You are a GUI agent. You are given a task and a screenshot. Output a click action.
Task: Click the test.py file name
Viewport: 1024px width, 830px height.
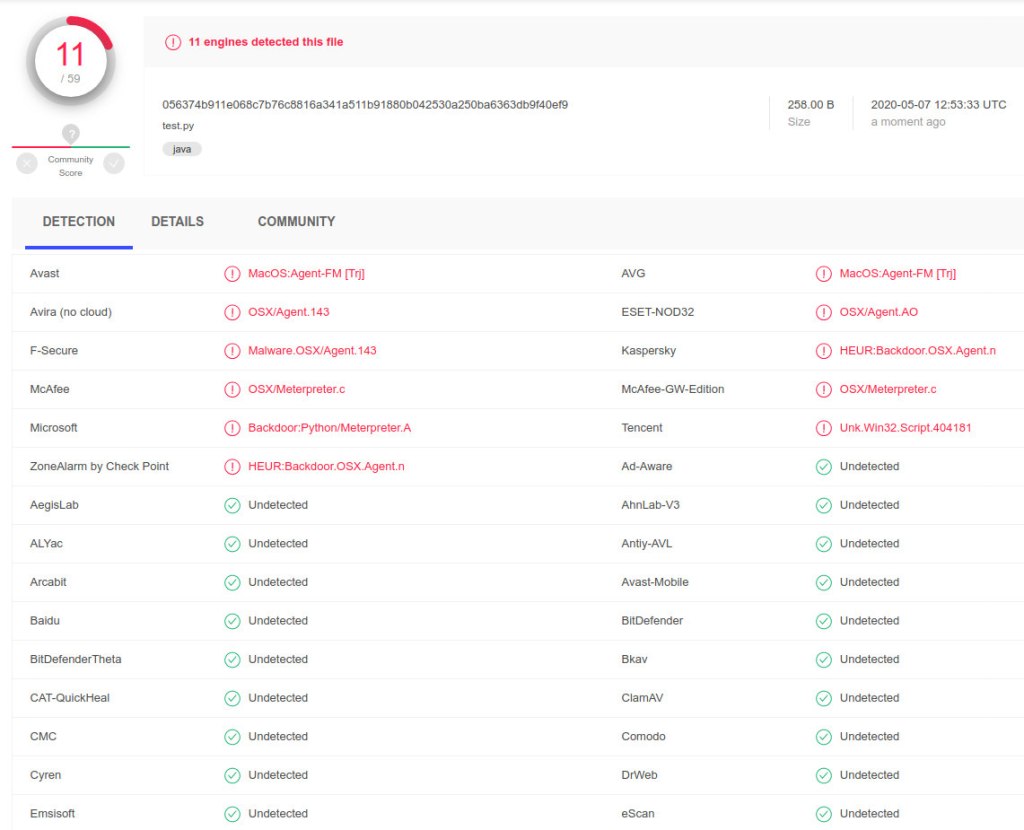(178, 126)
